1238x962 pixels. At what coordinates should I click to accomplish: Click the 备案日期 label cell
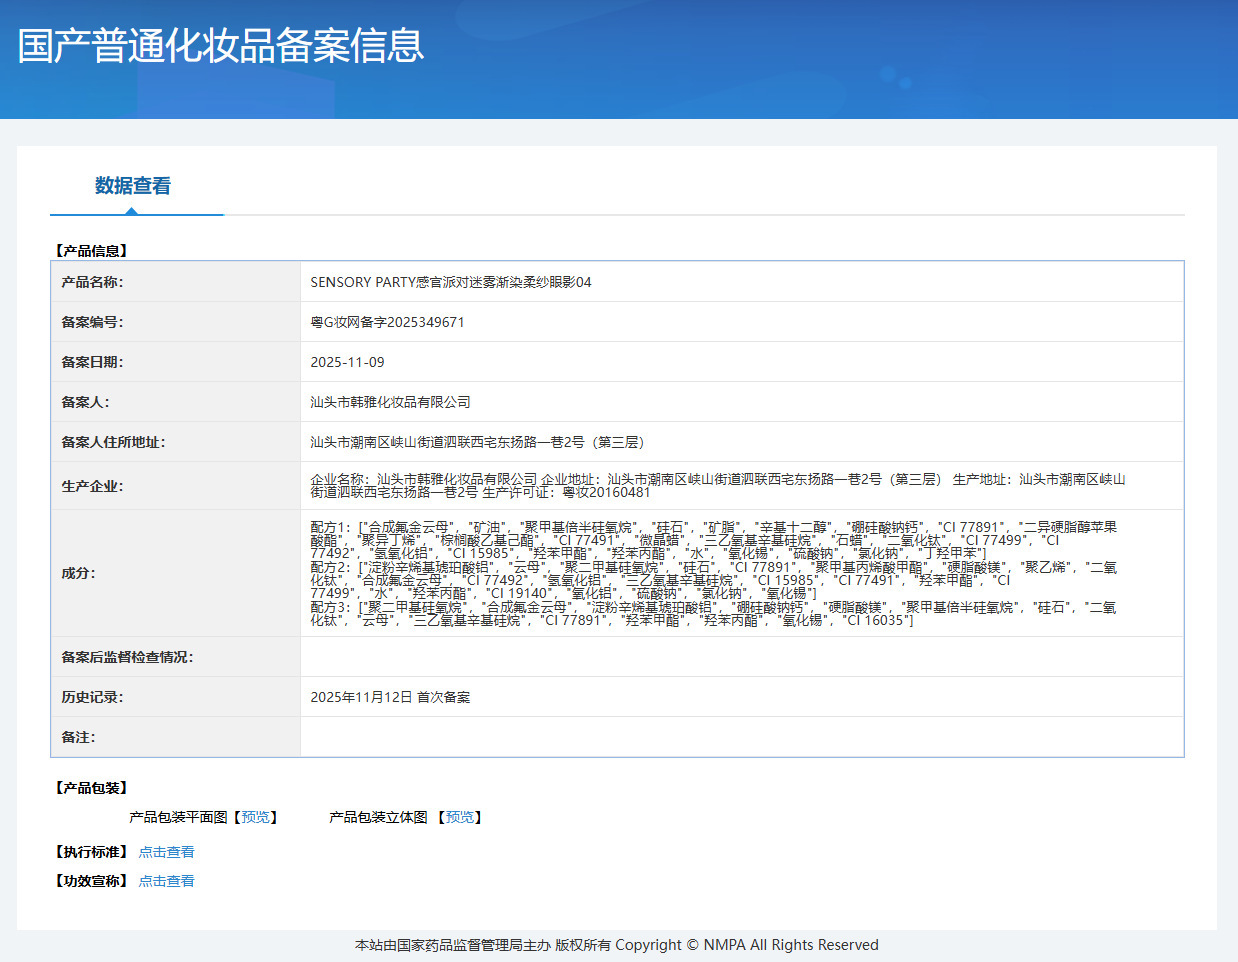pos(176,362)
